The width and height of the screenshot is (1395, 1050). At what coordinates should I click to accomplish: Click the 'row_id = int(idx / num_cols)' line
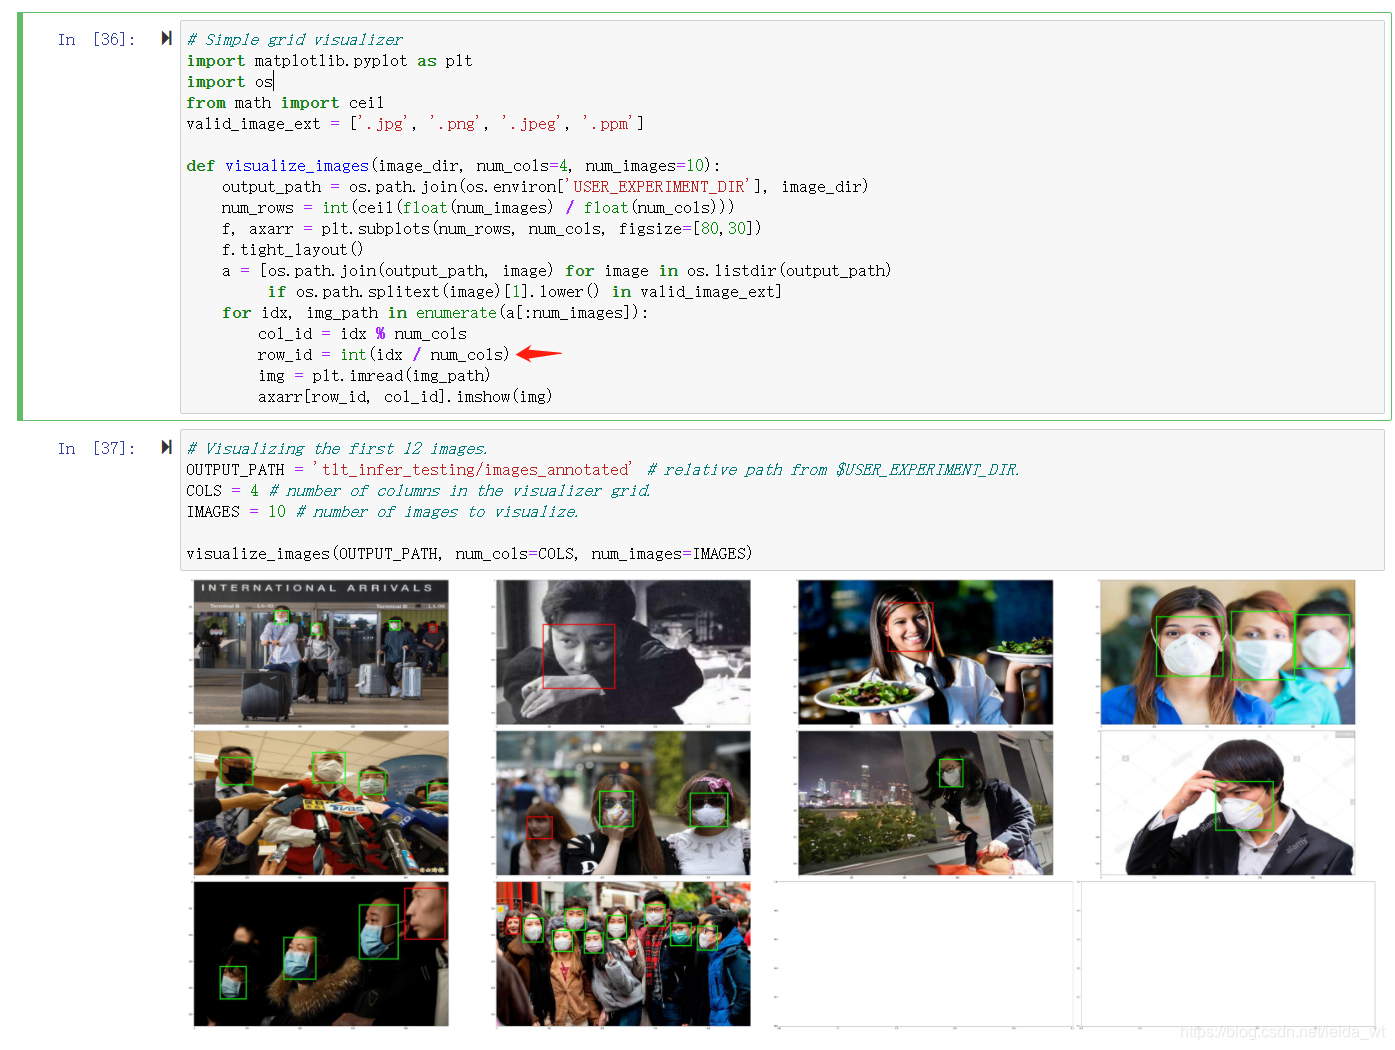[x=384, y=355]
